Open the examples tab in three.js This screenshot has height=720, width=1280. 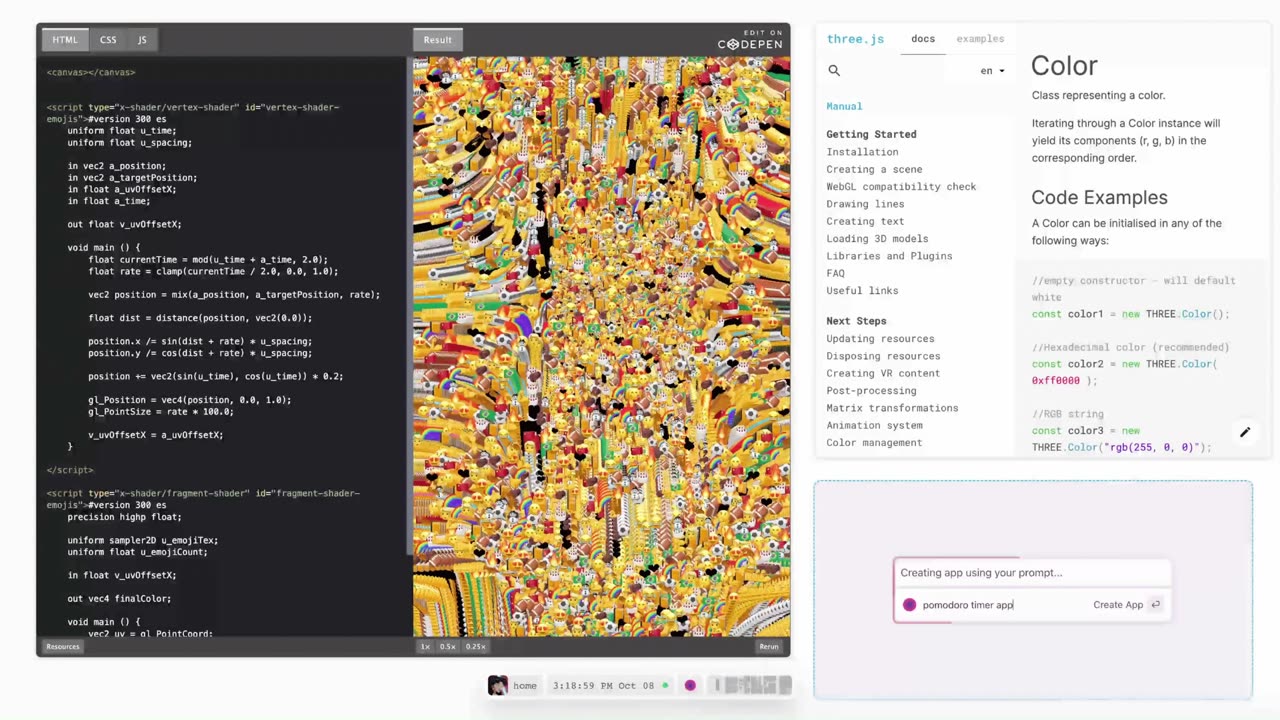click(980, 39)
